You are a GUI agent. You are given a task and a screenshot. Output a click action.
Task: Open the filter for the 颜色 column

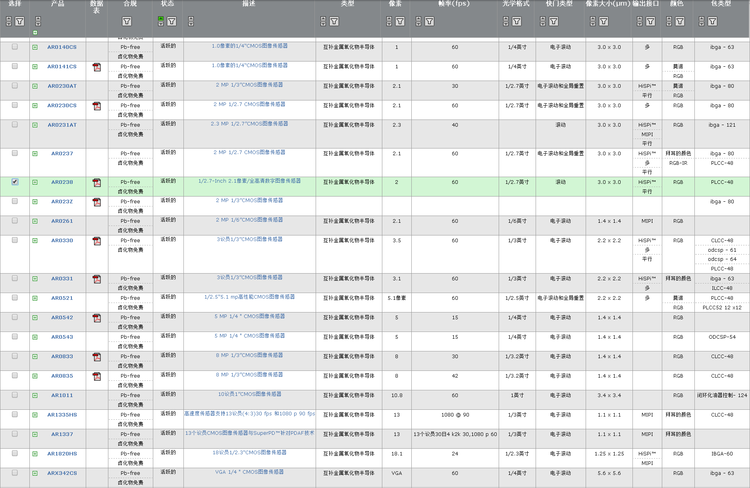[x=680, y=22]
